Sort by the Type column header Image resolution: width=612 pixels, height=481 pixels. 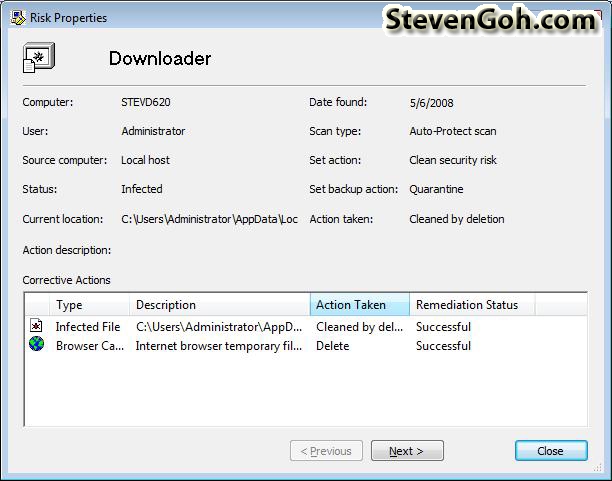coord(89,305)
